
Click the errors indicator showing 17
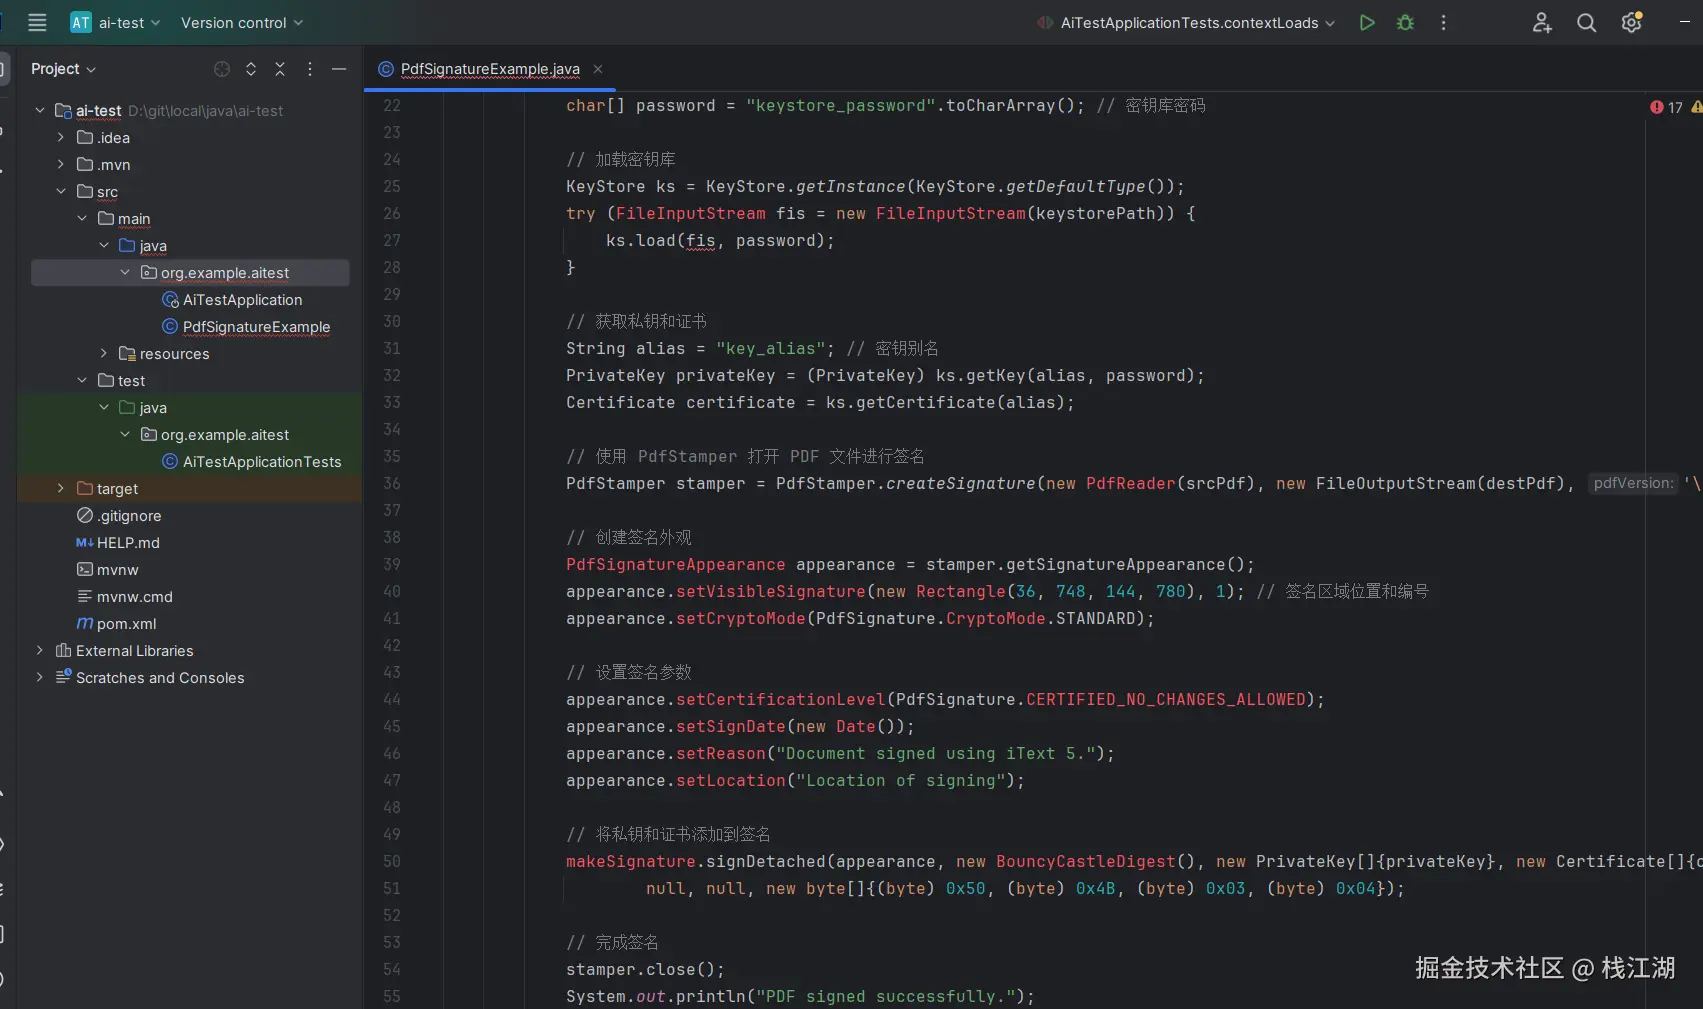point(1667,107)
